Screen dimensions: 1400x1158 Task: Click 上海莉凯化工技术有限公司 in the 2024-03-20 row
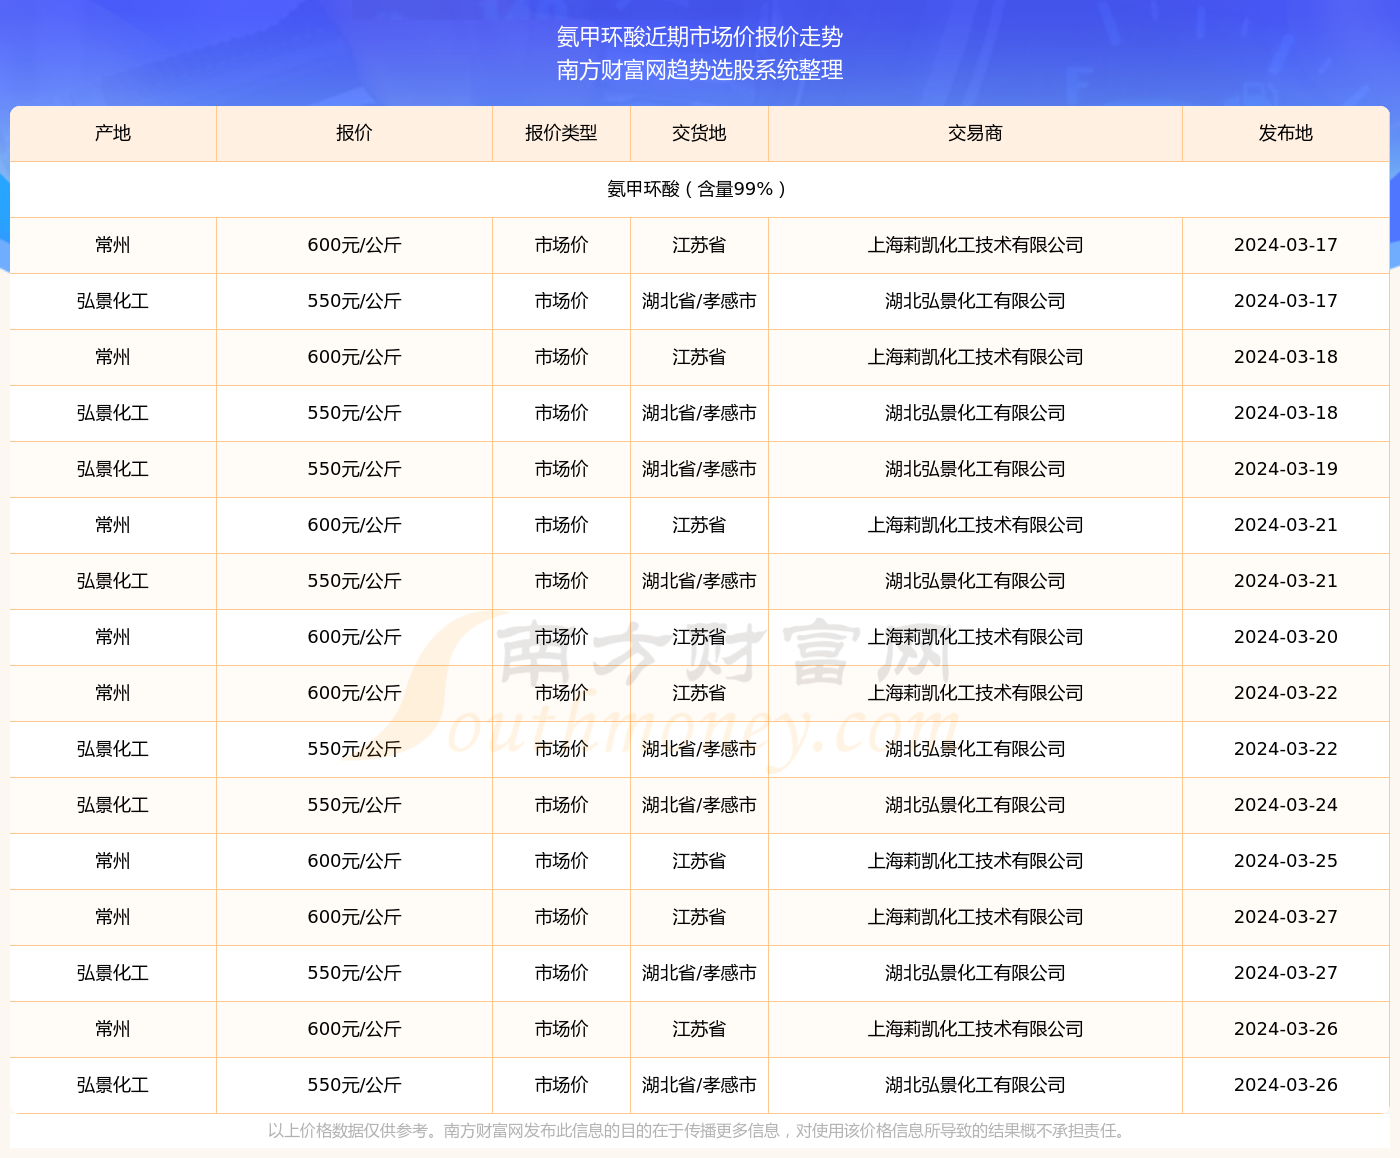(975, 637)
